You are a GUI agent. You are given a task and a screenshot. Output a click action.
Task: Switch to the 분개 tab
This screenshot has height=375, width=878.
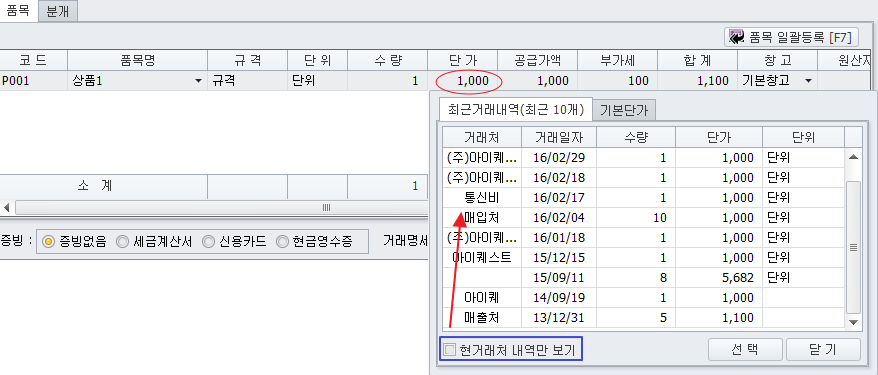pos(58,11)
